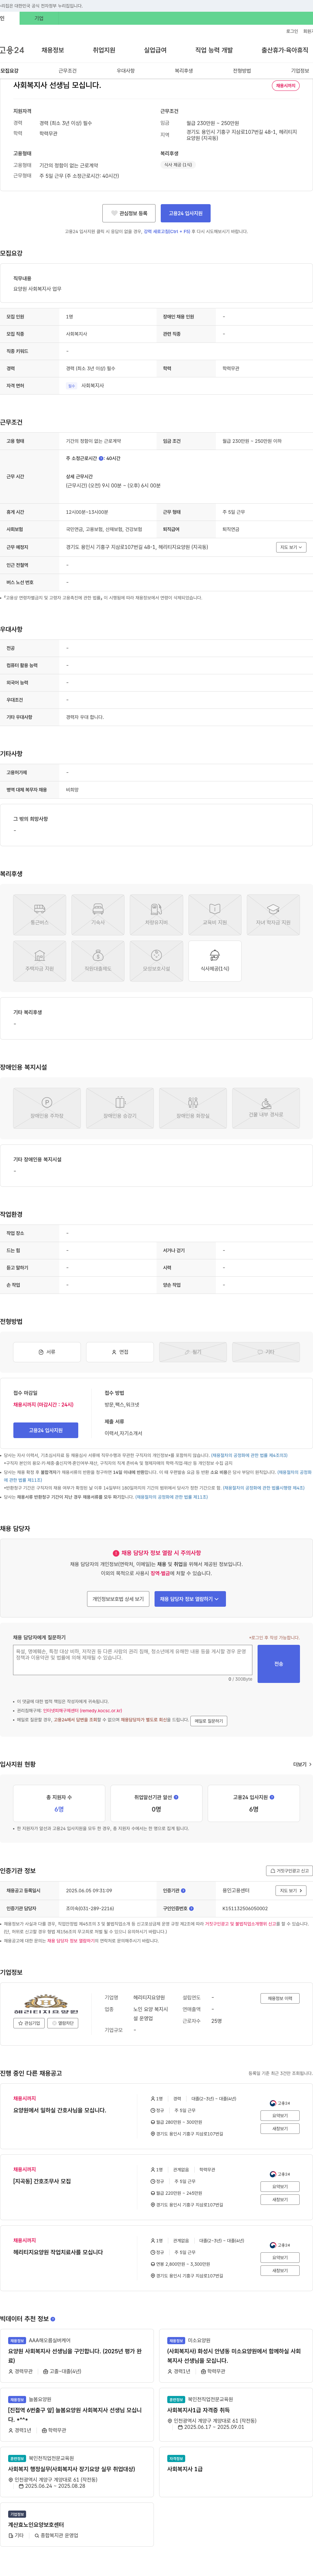The height and width of the screenshot is (2576, 313).
Task: Click the 관심정보 등록 button
Action: click(x=129, y=213)
